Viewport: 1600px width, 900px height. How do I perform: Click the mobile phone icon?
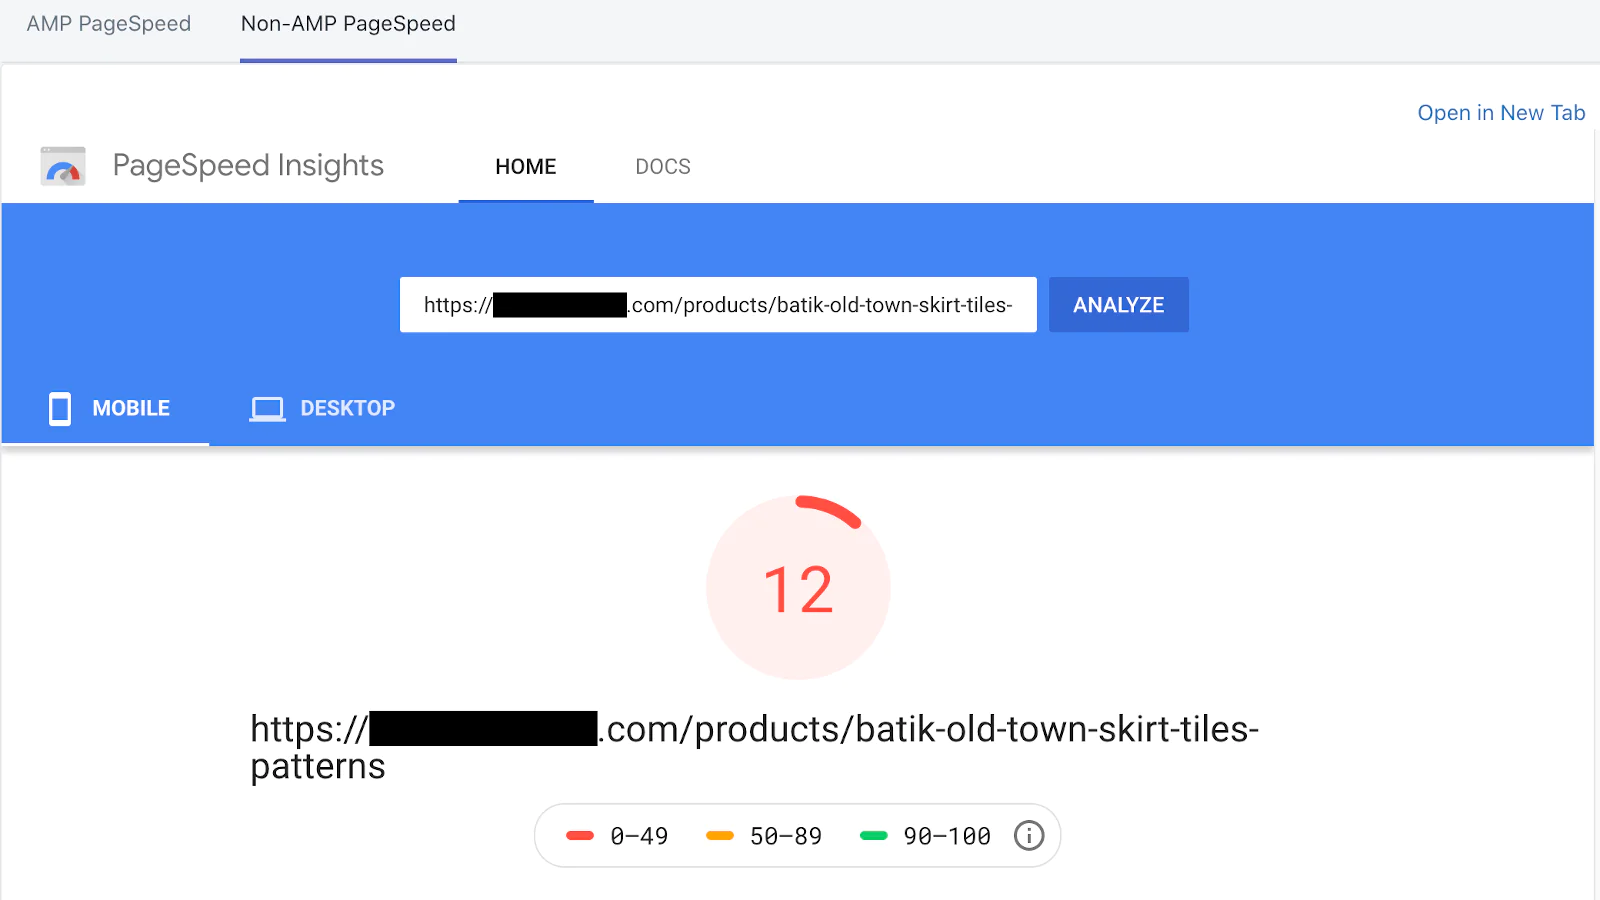(x=60, y=408)
